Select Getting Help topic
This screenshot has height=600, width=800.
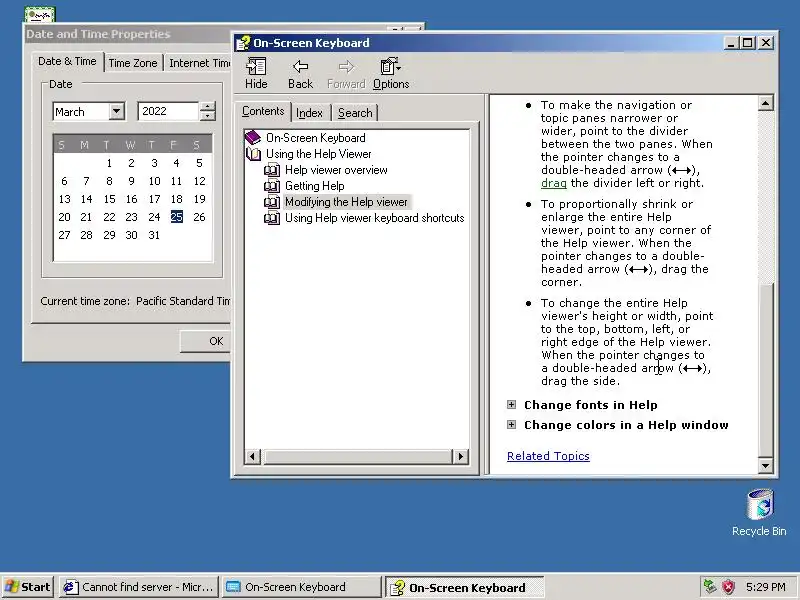315,186
